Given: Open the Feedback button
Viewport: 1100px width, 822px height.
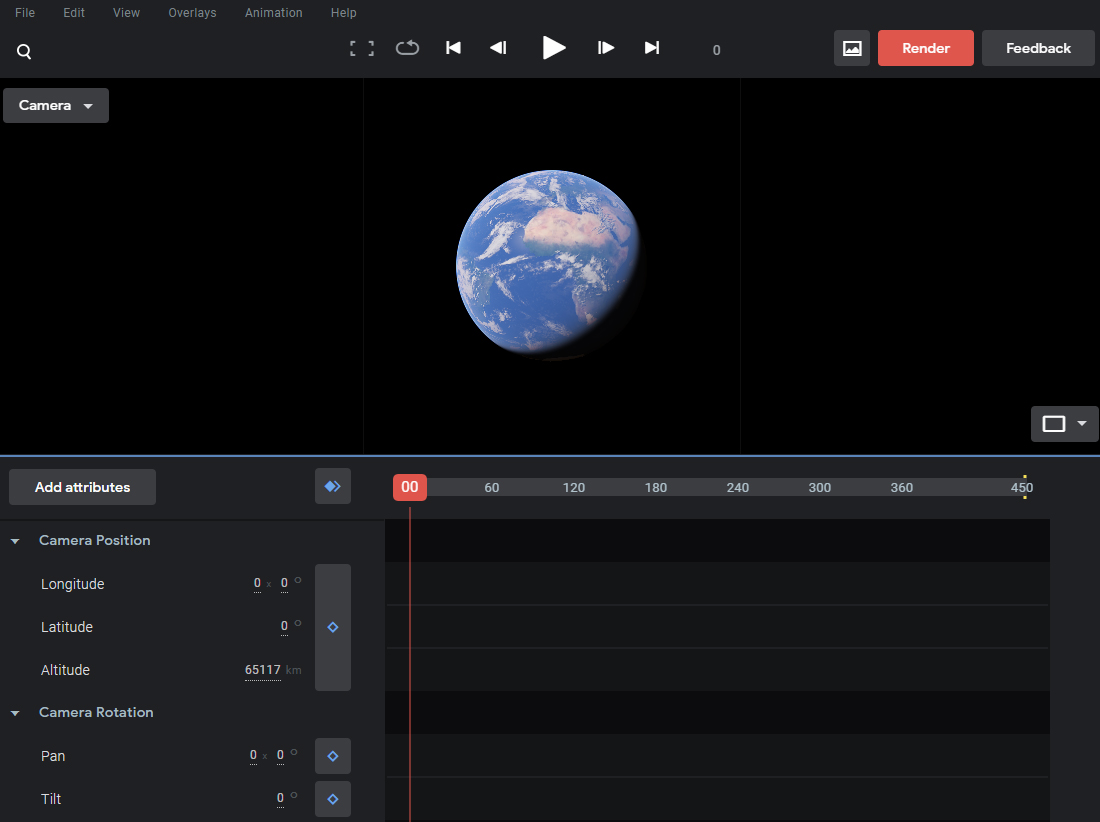Looking at the screenshot, I should pyautogui.click(x=1038, y=48).
